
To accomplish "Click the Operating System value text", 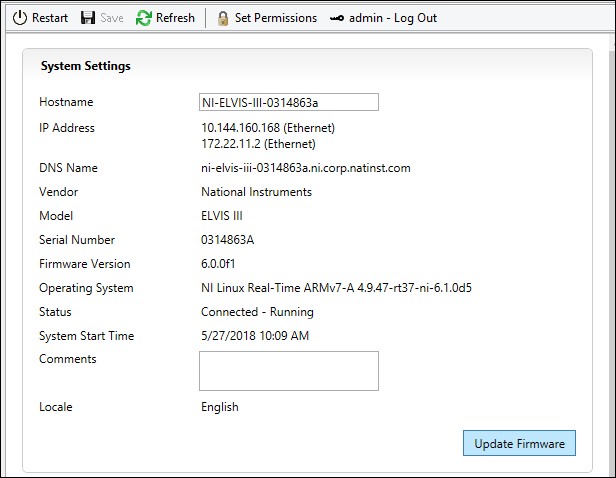I will click(350, 288).
